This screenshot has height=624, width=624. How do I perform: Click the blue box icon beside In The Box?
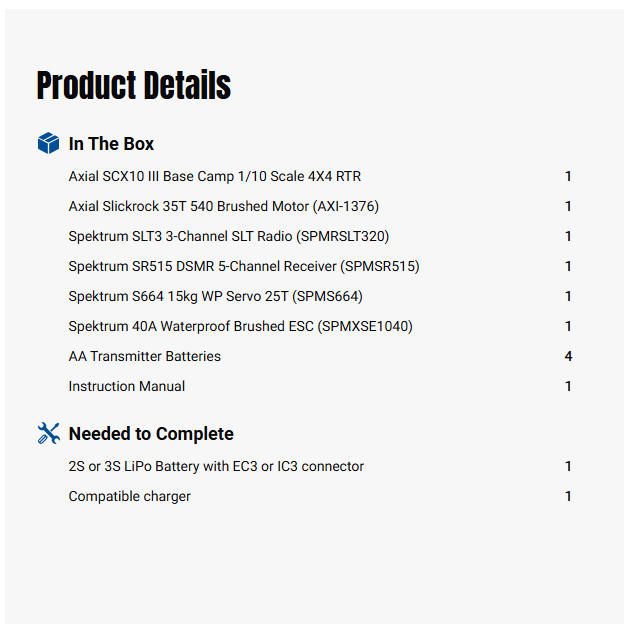tap(48, 144)
